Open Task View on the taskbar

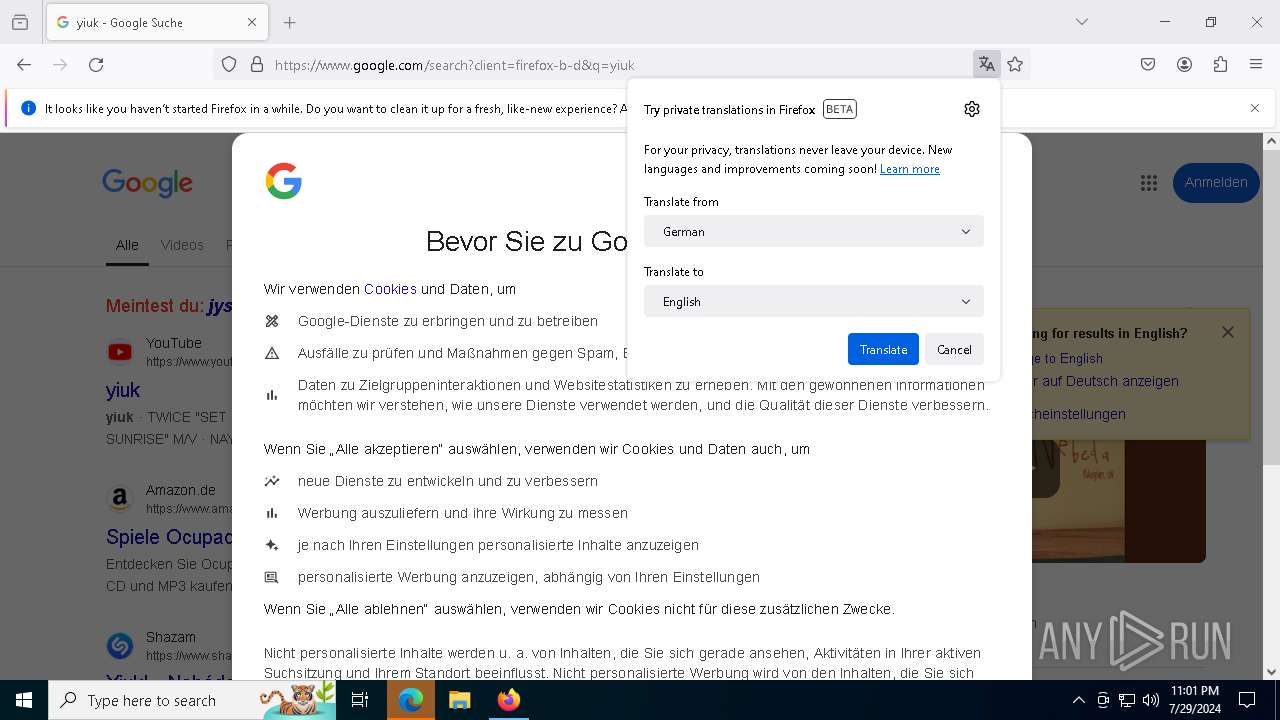360,700
